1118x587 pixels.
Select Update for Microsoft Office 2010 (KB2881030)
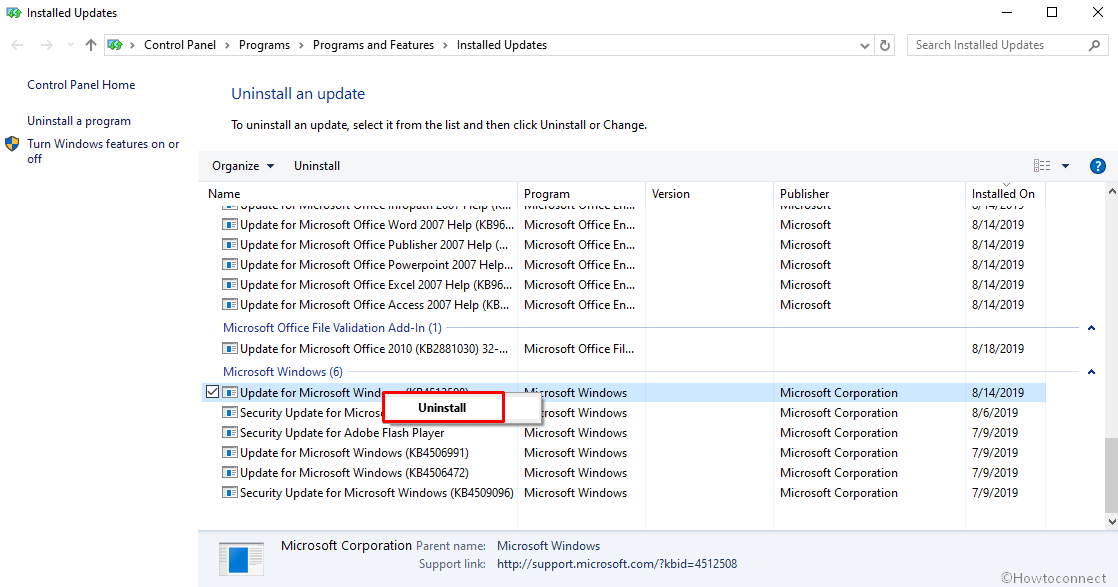pyautogui.click(x=374, y=349)
